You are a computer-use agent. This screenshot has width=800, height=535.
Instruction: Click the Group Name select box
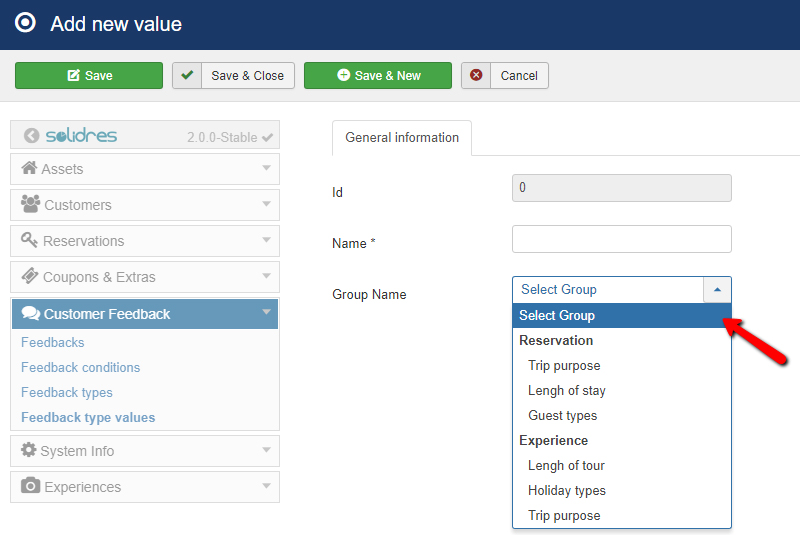(621, 290)
